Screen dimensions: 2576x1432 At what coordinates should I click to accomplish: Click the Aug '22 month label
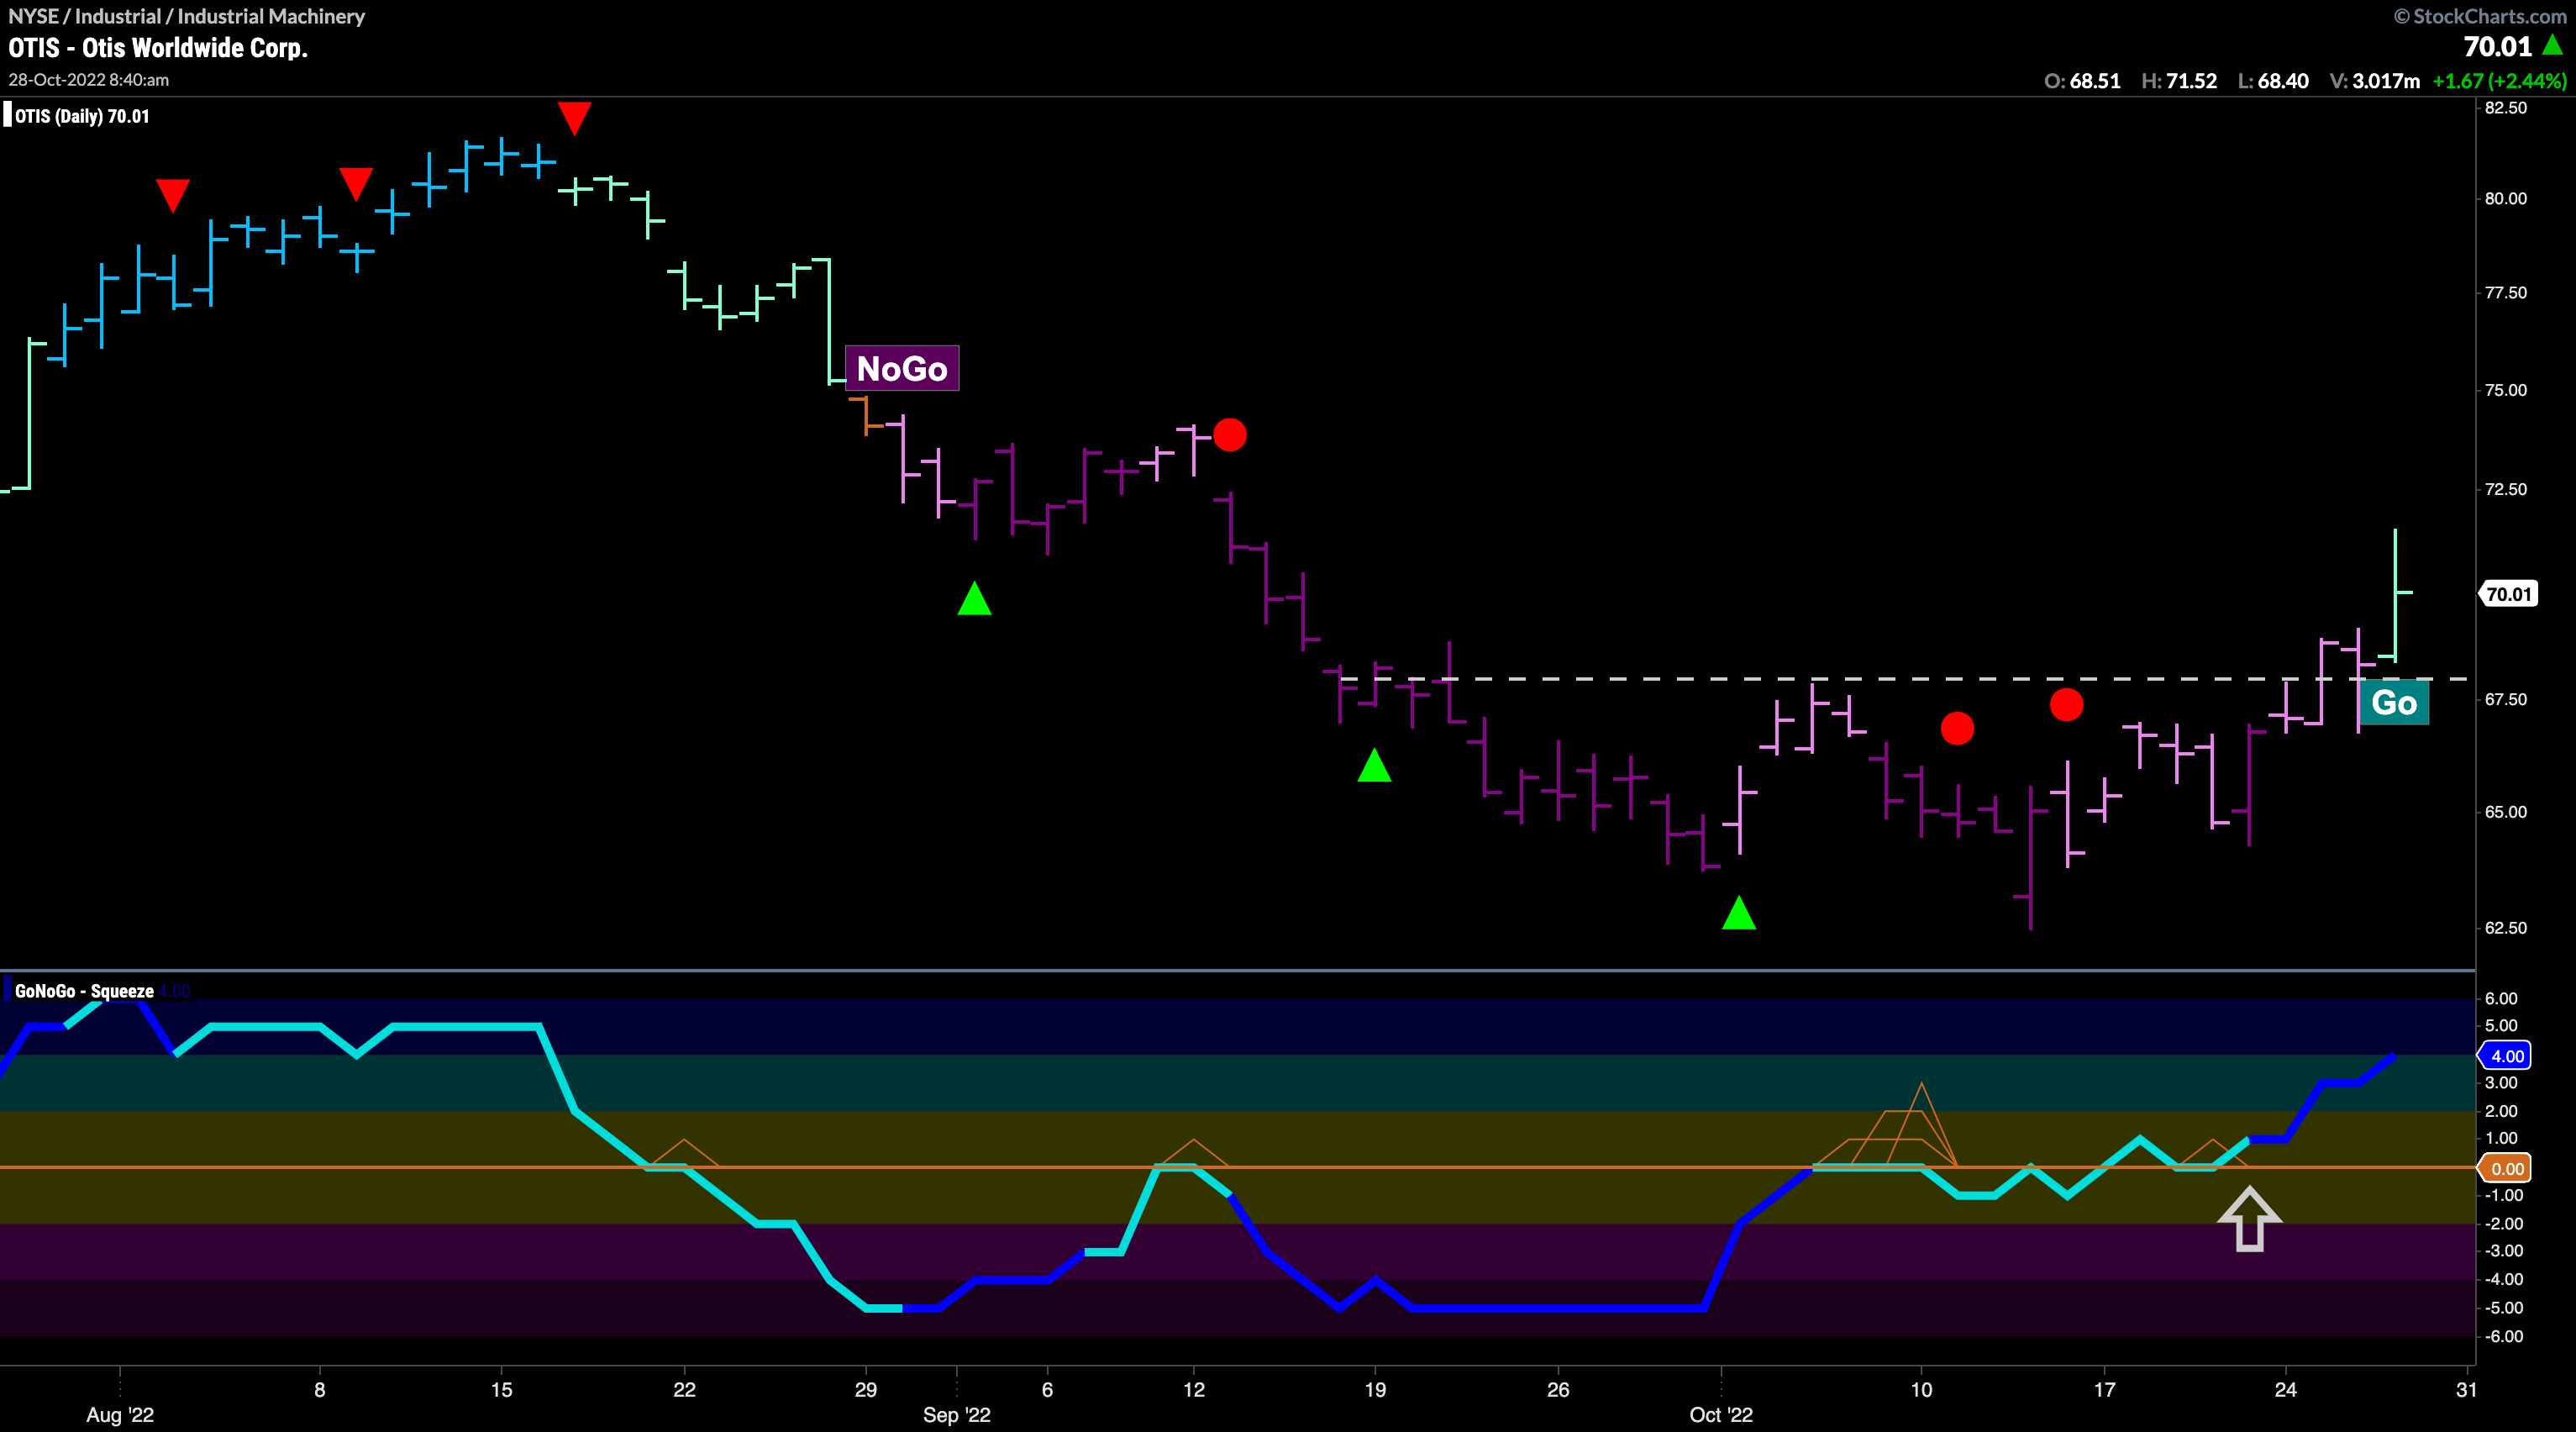click(120, 1414)
